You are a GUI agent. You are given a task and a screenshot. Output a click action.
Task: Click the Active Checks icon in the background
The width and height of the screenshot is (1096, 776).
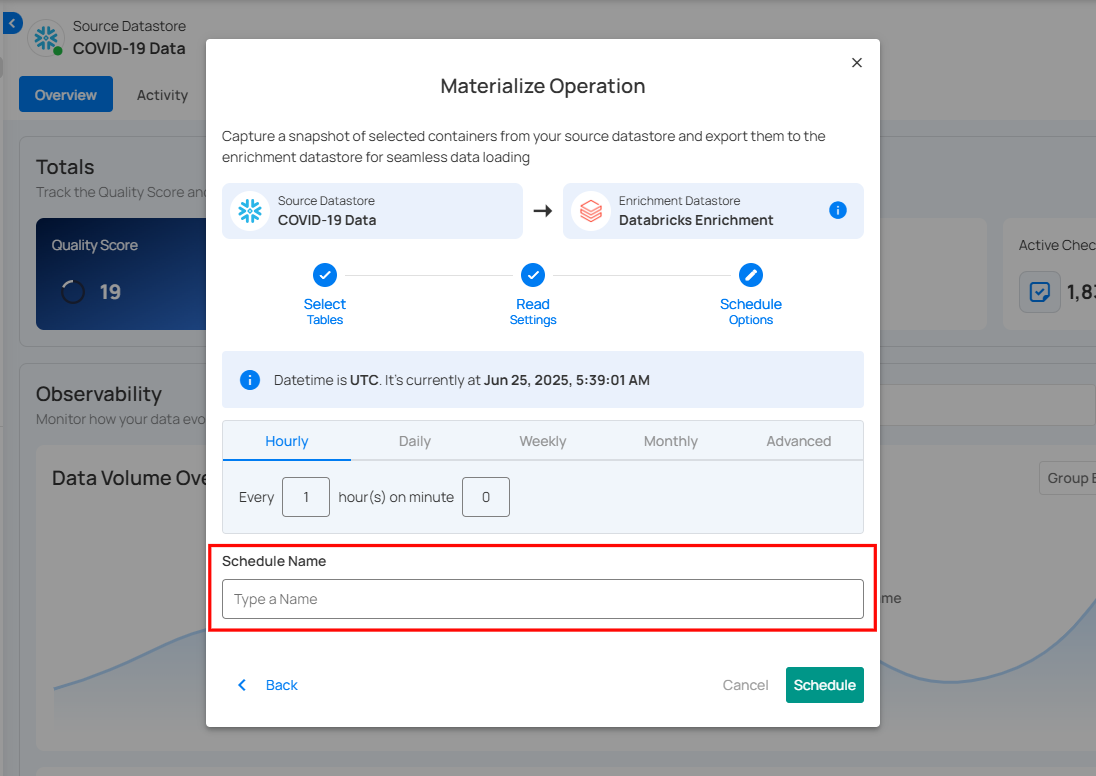pos(1039,292)
